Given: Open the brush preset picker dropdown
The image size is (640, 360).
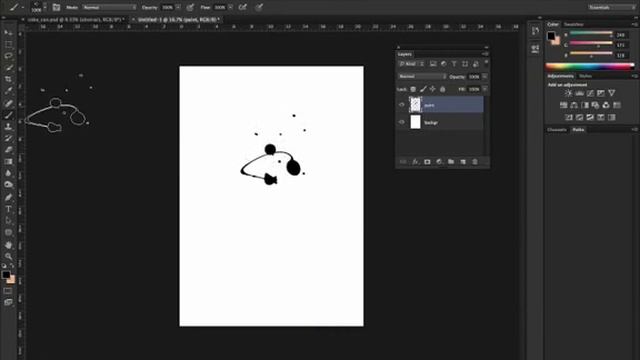Looking at the screenshot, I should [45, 7].
